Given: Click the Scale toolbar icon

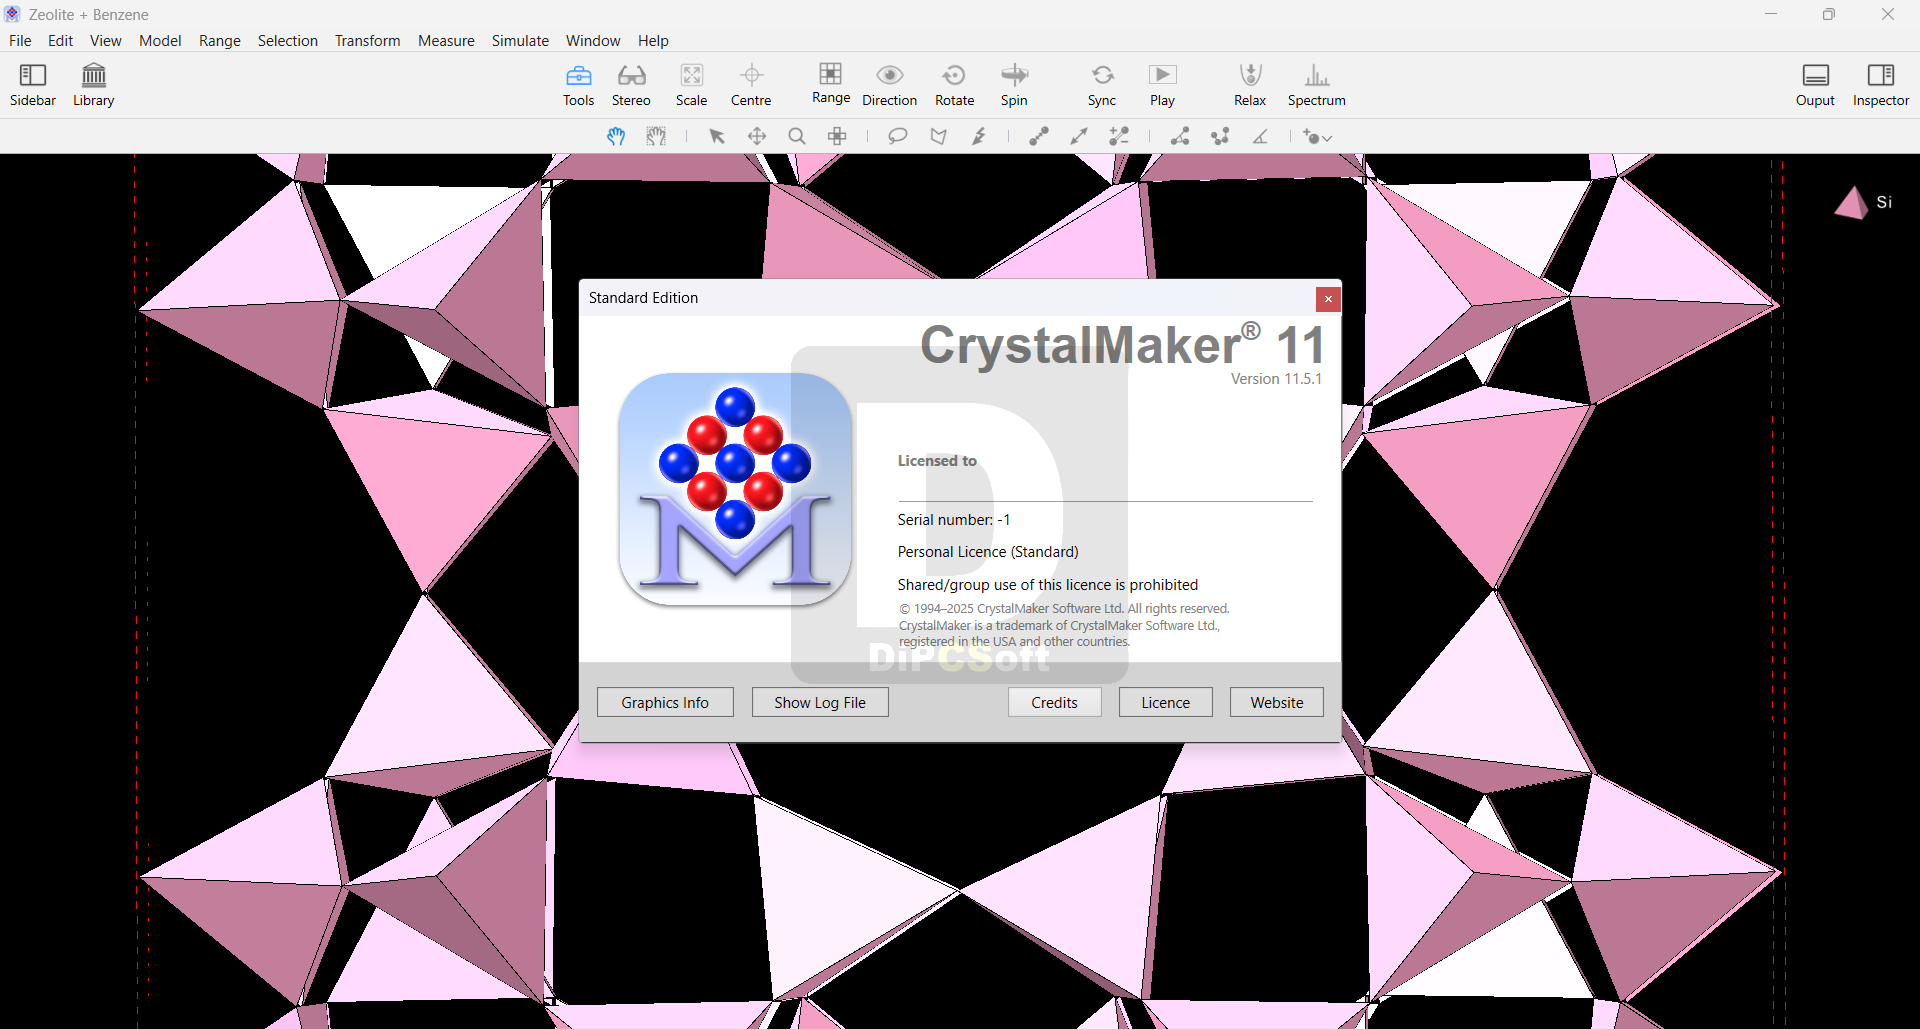Looking at the screenshot, I should 692,85.
